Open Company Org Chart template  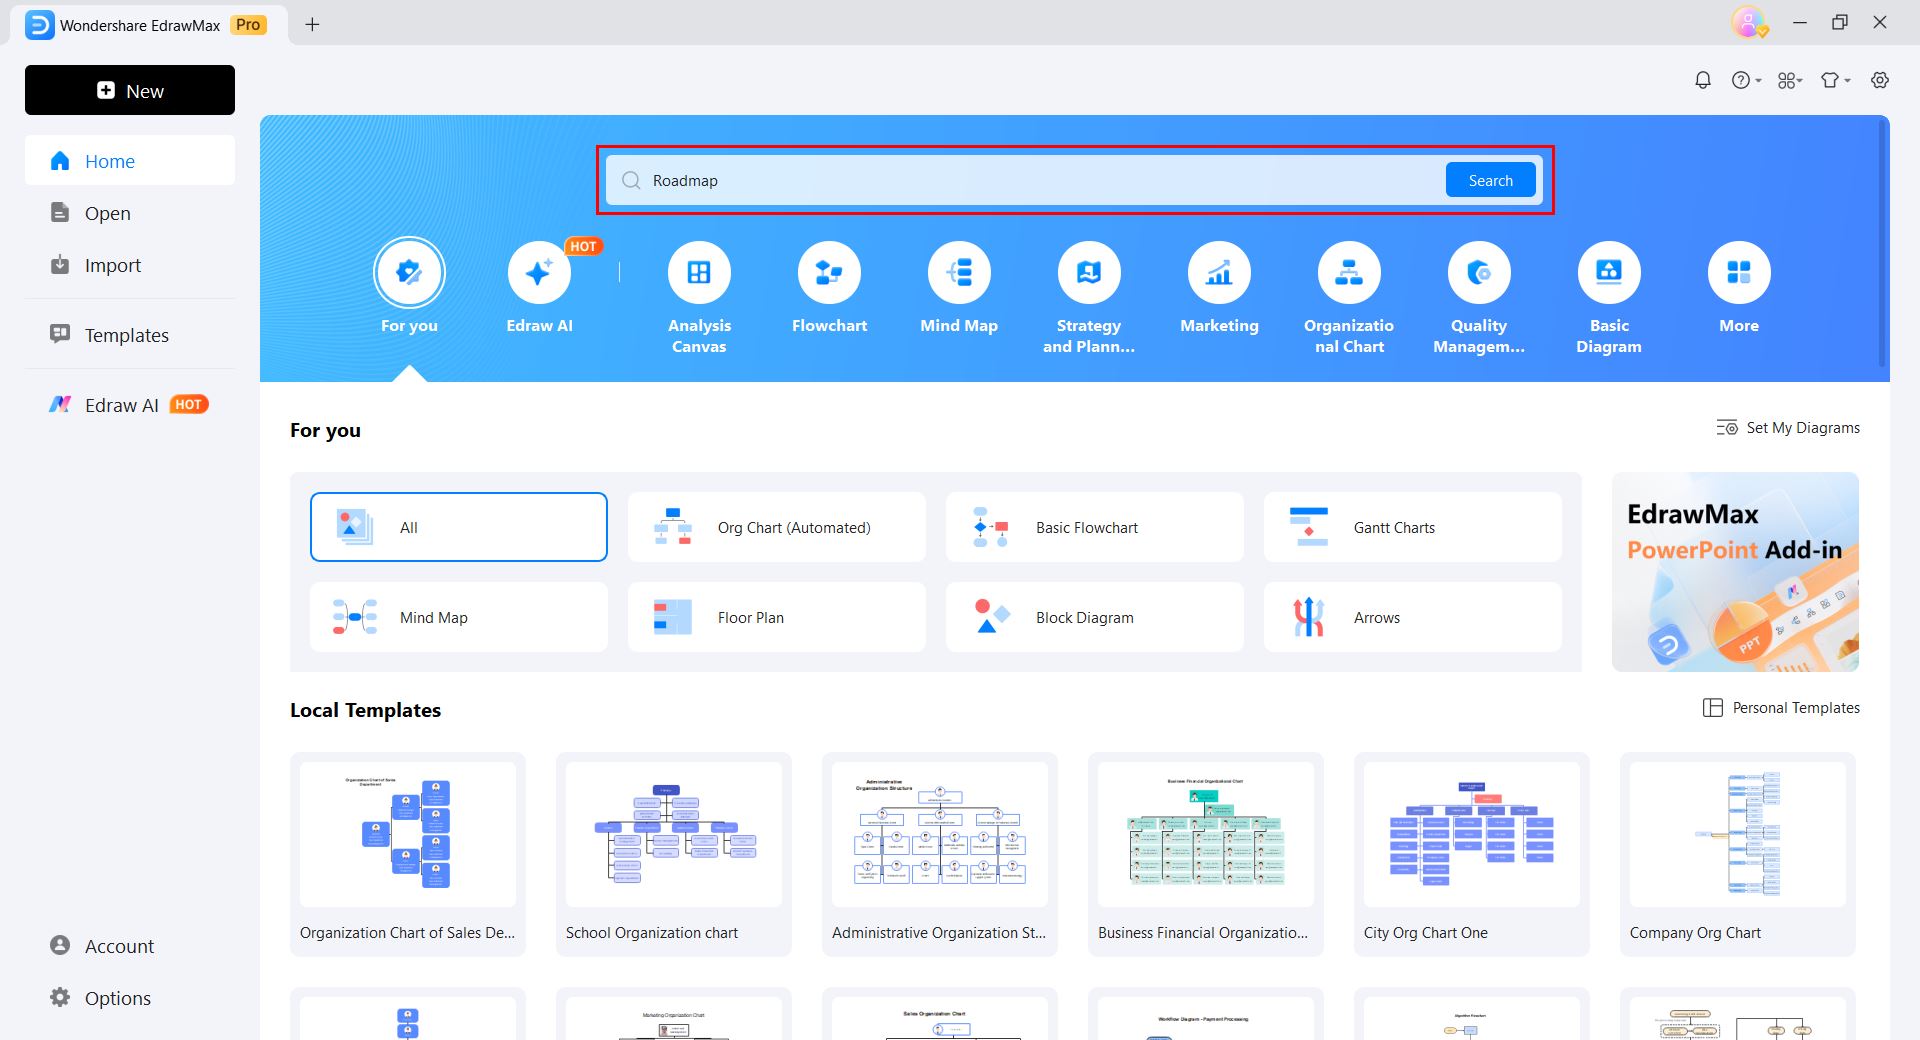1738,854
